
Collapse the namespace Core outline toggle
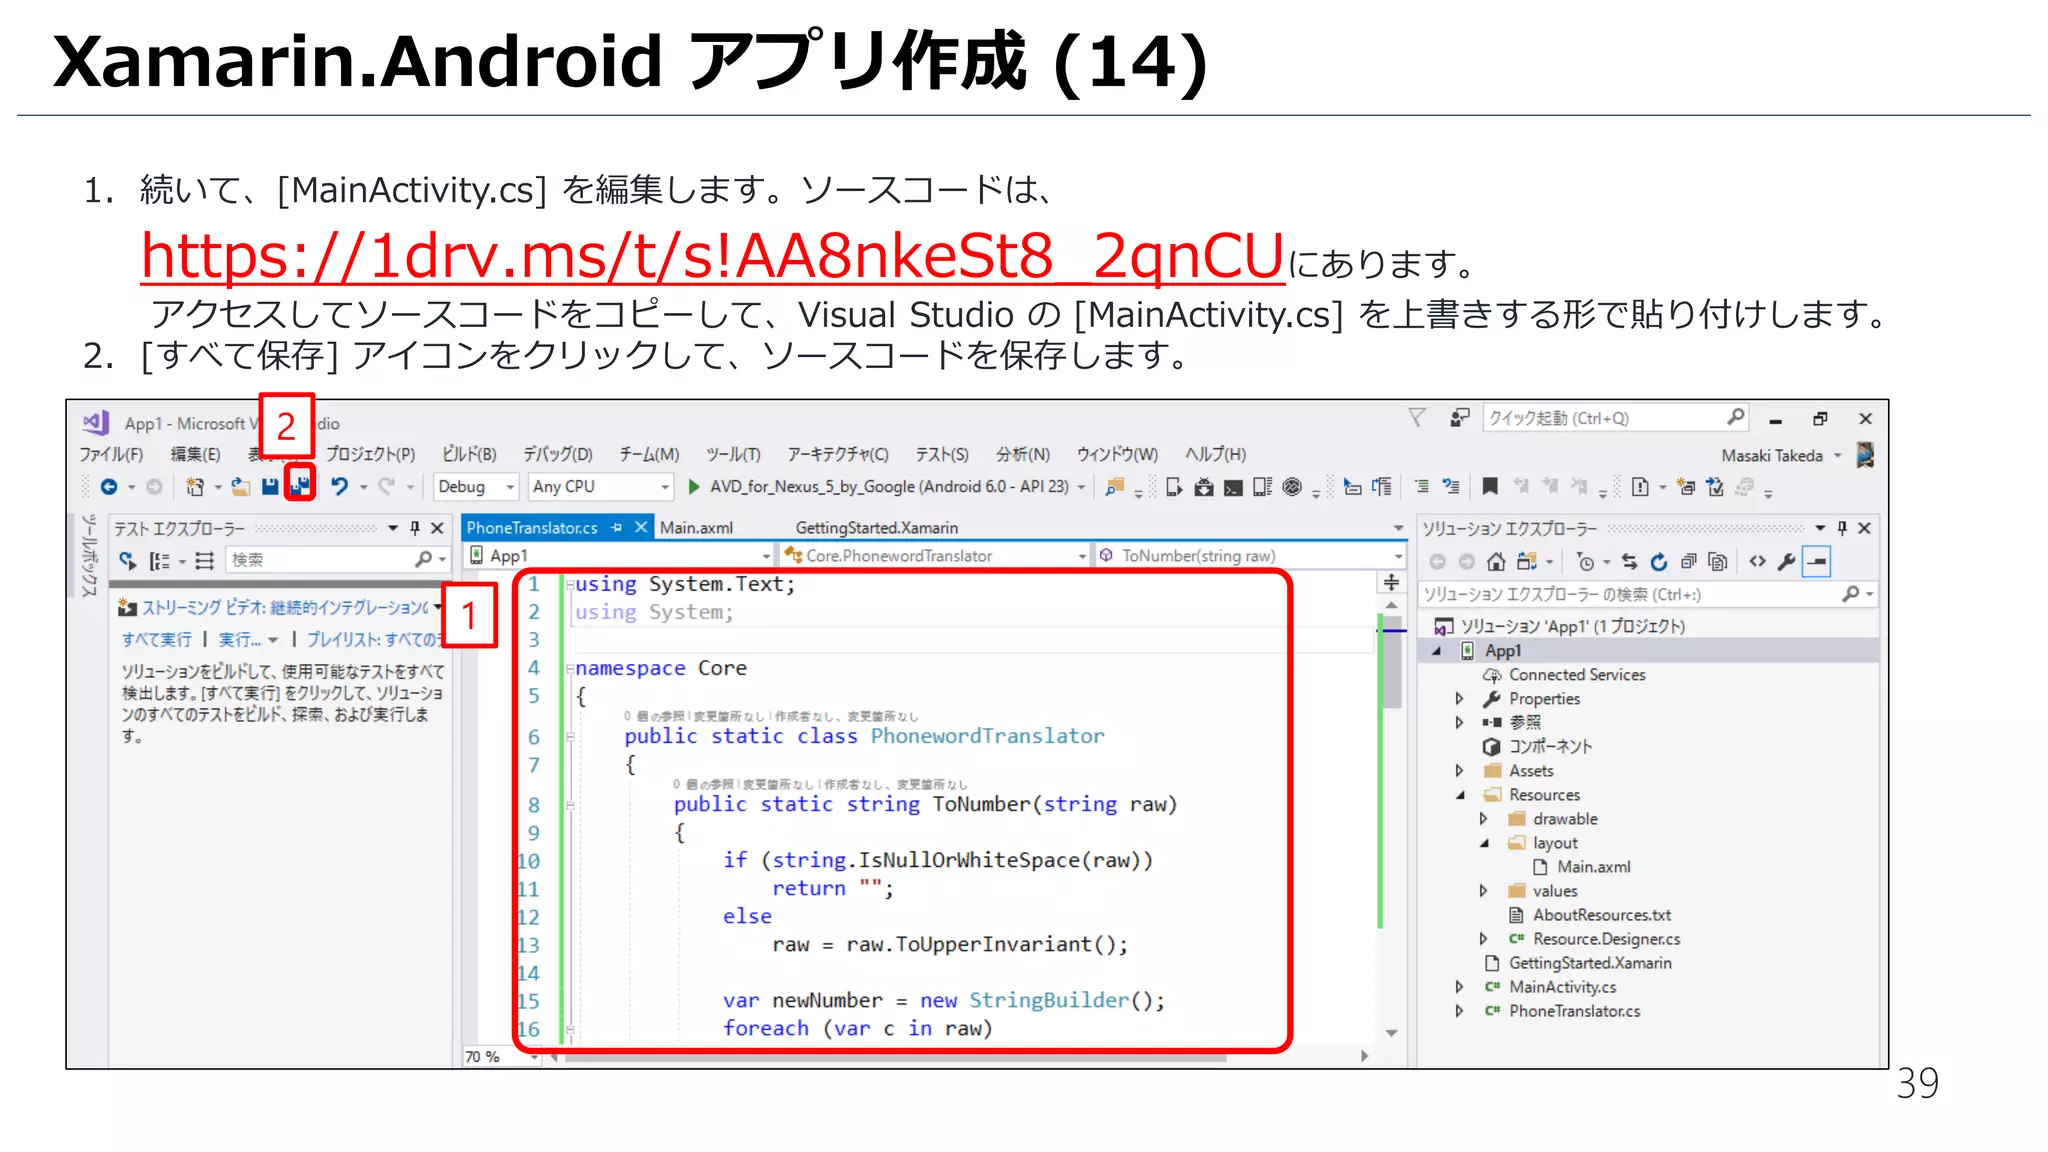click(x=570, y=669)
